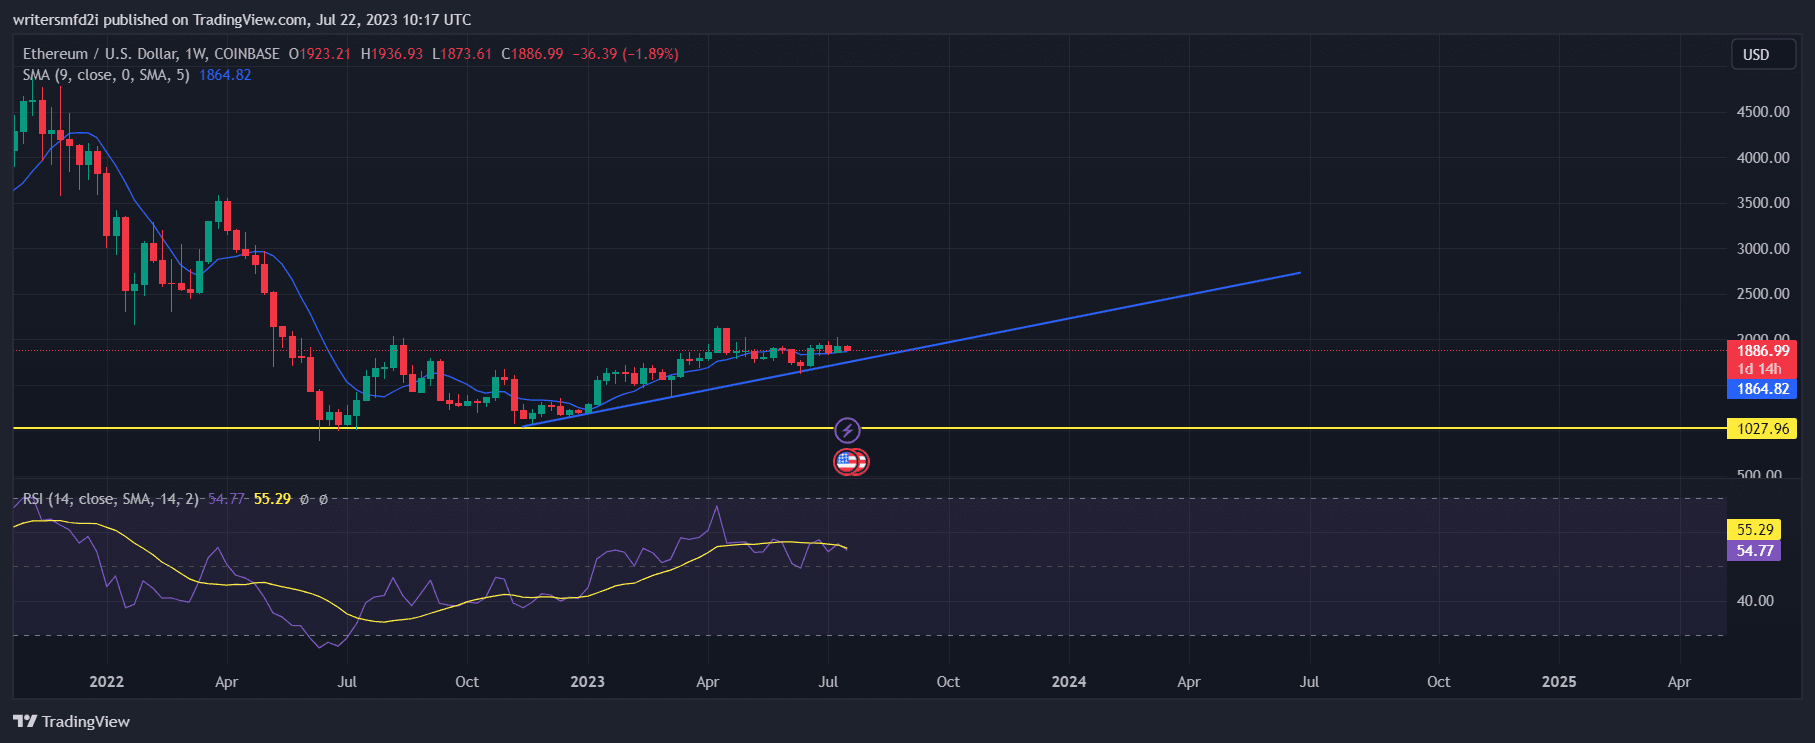Click the yellow 1027.96 price label
Viewport: 1815px width, 743px height.
(x=1761, y=429)
